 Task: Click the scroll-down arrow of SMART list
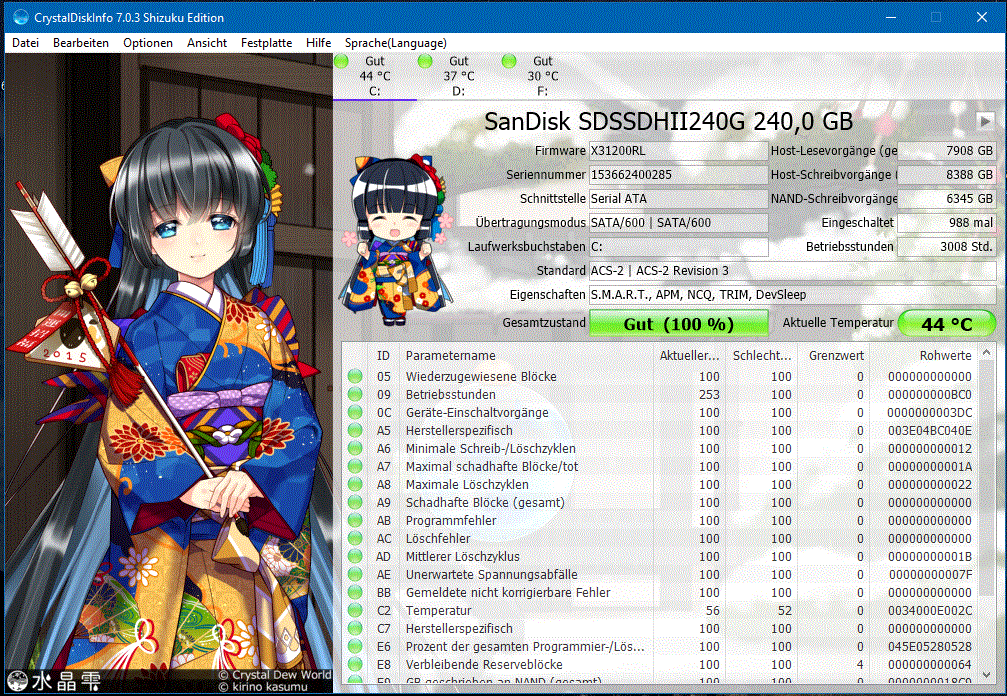pyautogui.click(x=987, y=674)
